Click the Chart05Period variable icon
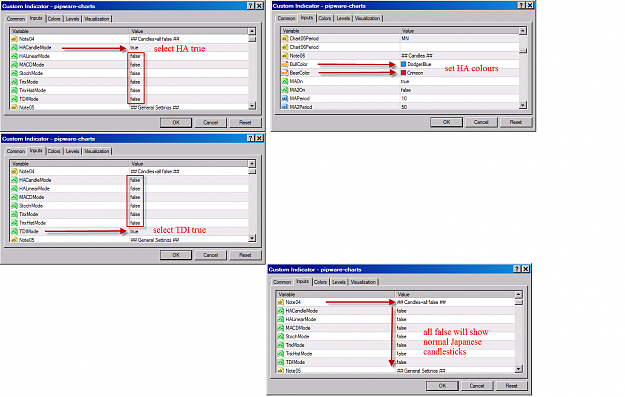Viewport: 625px width, 397px height. (285, 39)
